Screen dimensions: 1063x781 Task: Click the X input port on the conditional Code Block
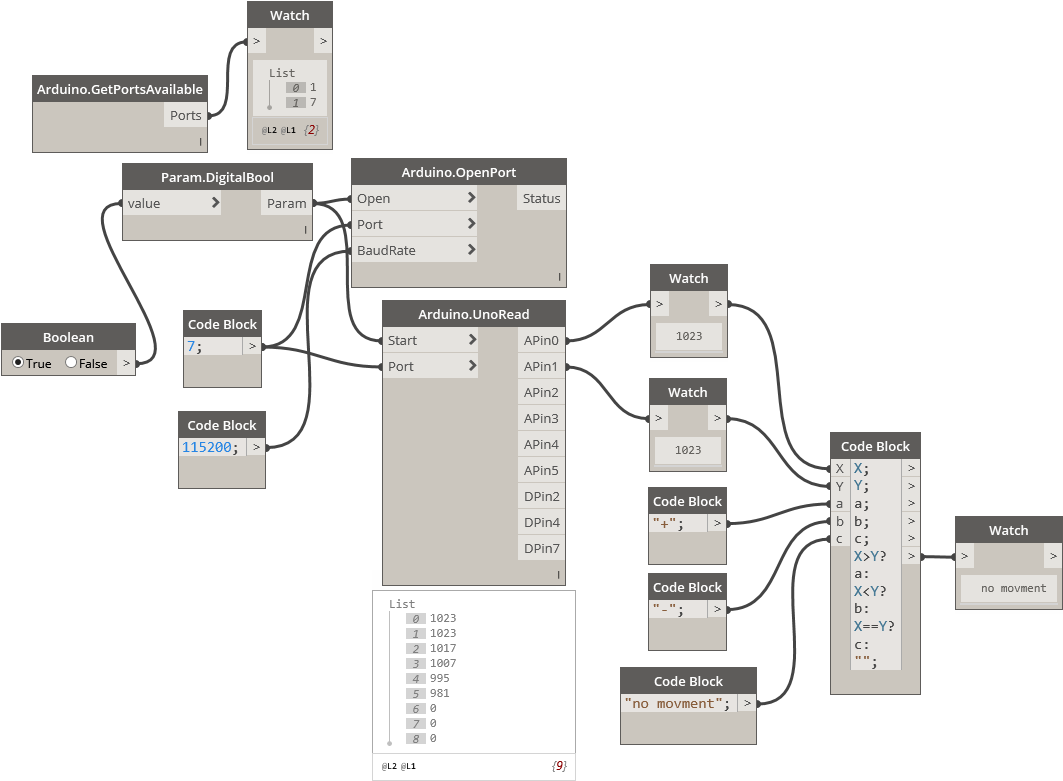tap(839, 468)
